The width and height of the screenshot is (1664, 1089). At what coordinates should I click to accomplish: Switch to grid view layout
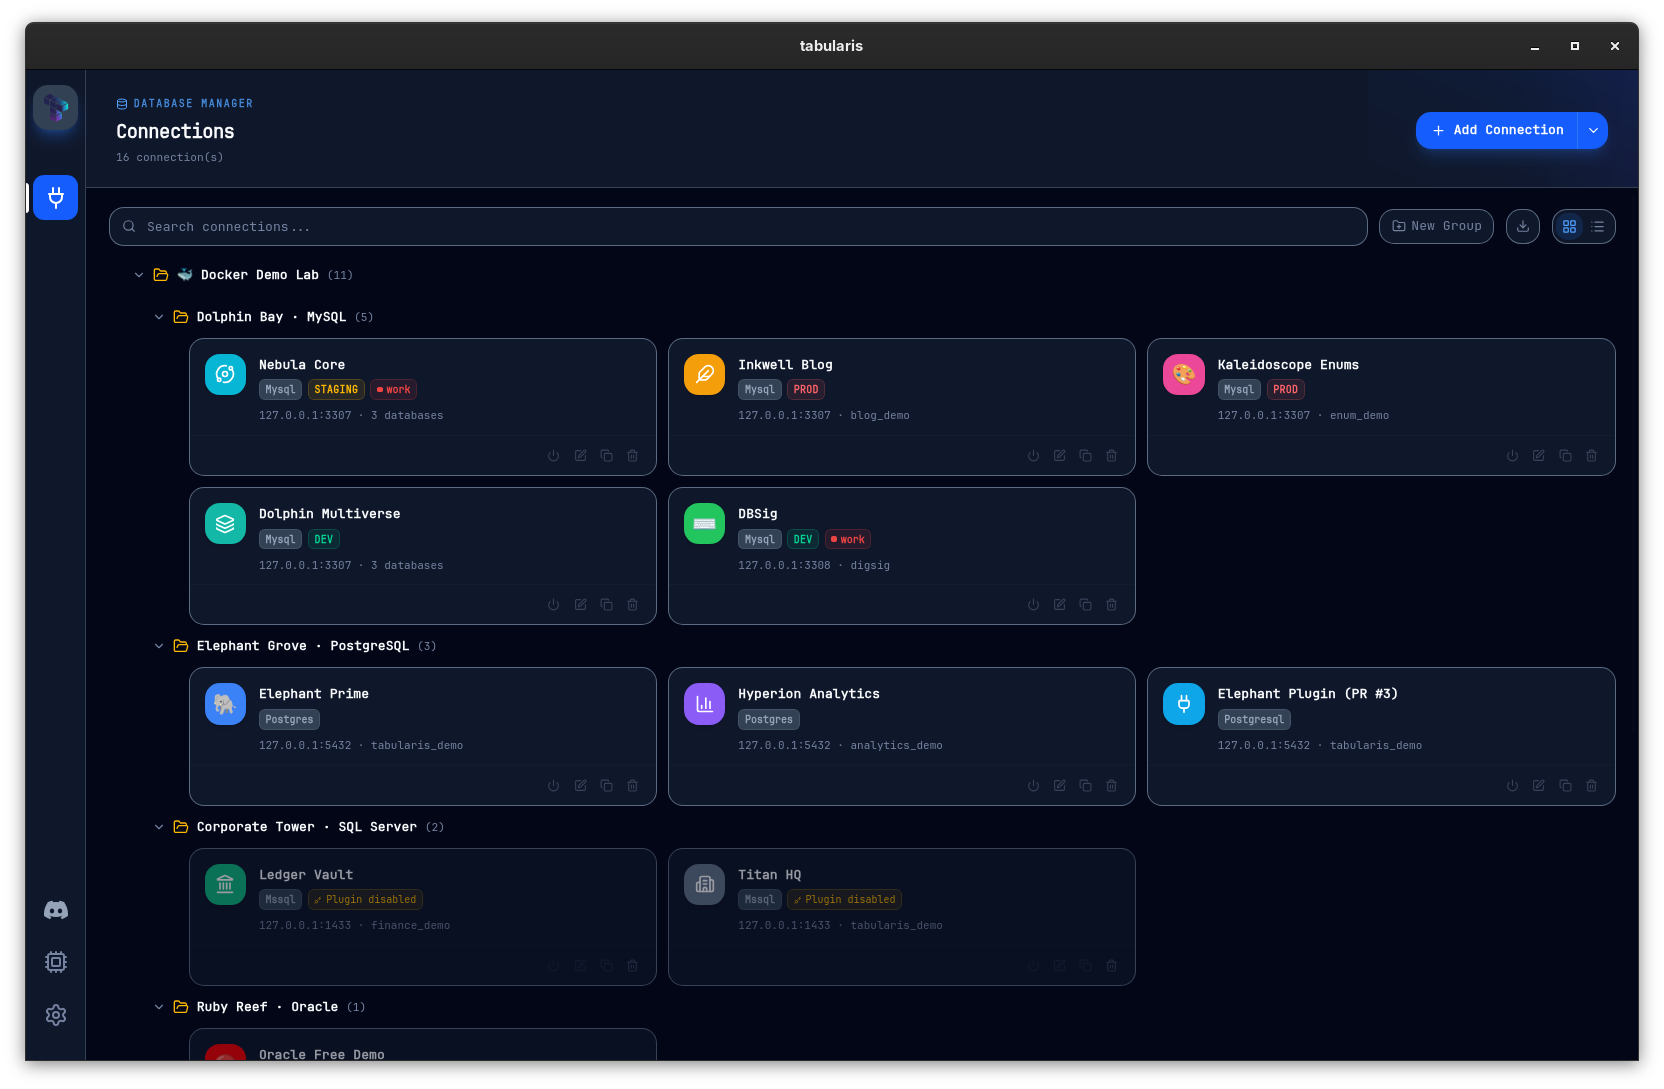[x=1570, y=227]
